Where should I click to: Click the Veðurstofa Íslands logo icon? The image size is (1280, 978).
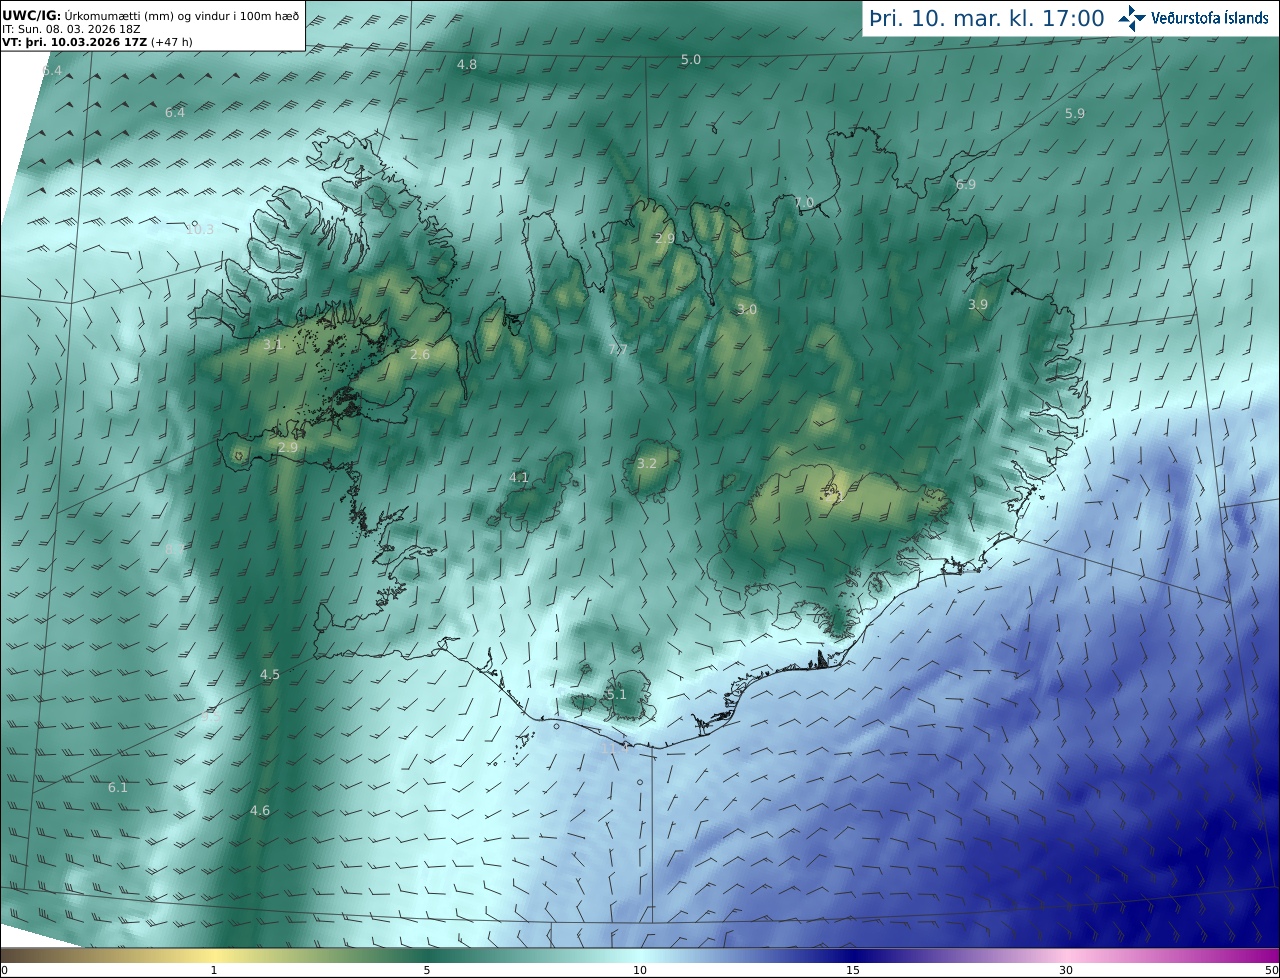pyautogui.click(x=1132, y=18)
